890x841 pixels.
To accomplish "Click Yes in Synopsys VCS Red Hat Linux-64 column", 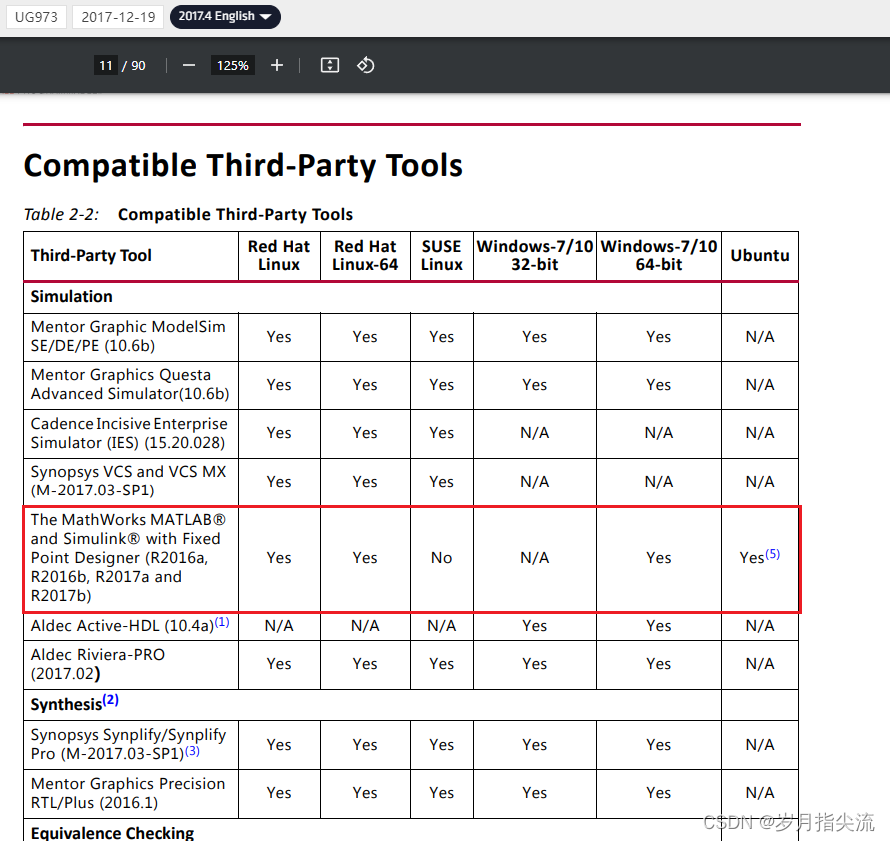I will click(365, 482).
